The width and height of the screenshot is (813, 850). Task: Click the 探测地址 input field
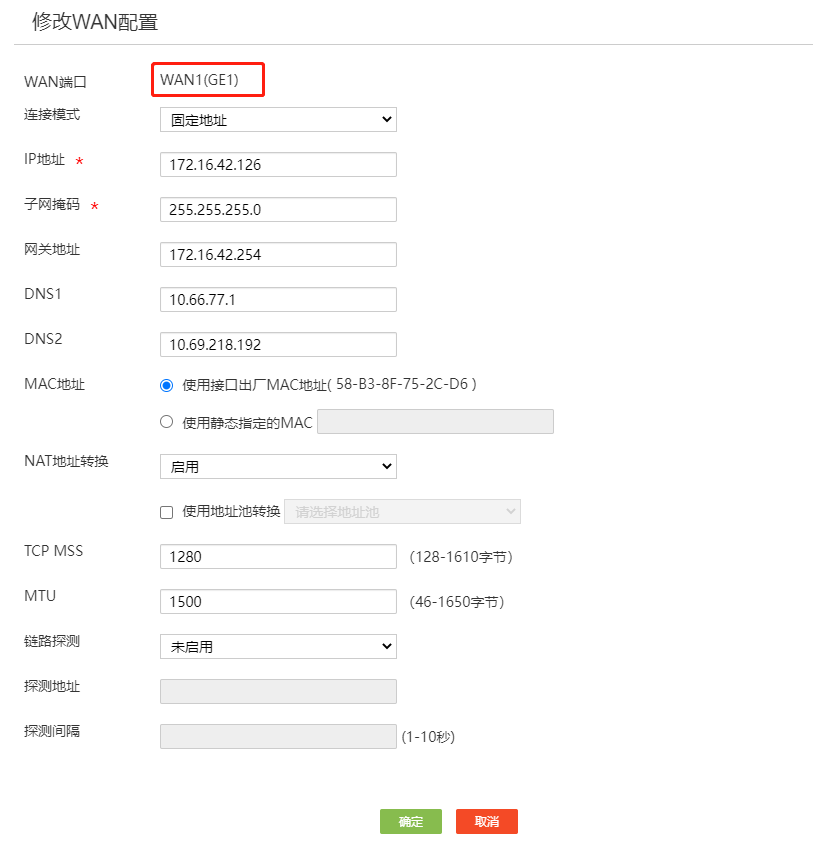278,691
